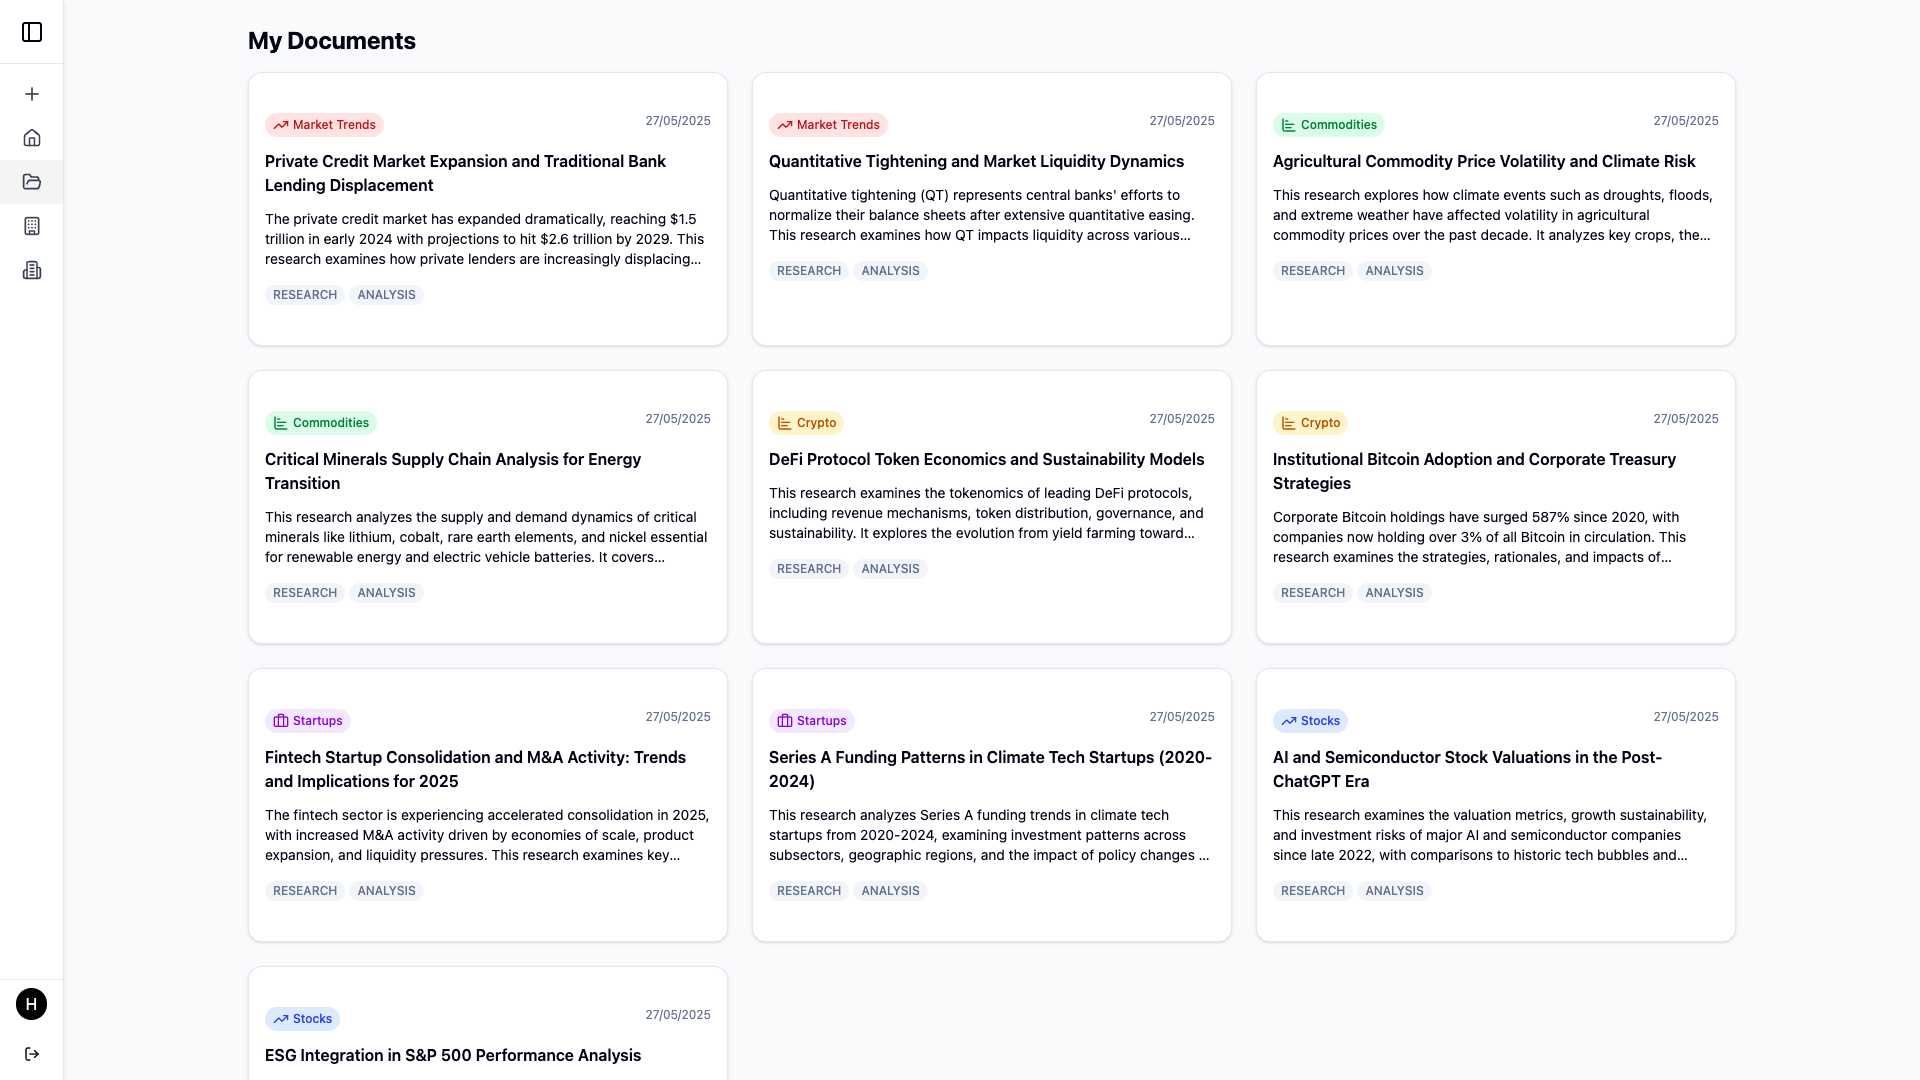
Task: Click the logout arrow icon
Action: pyautogui.click(x=32, y=1054)
